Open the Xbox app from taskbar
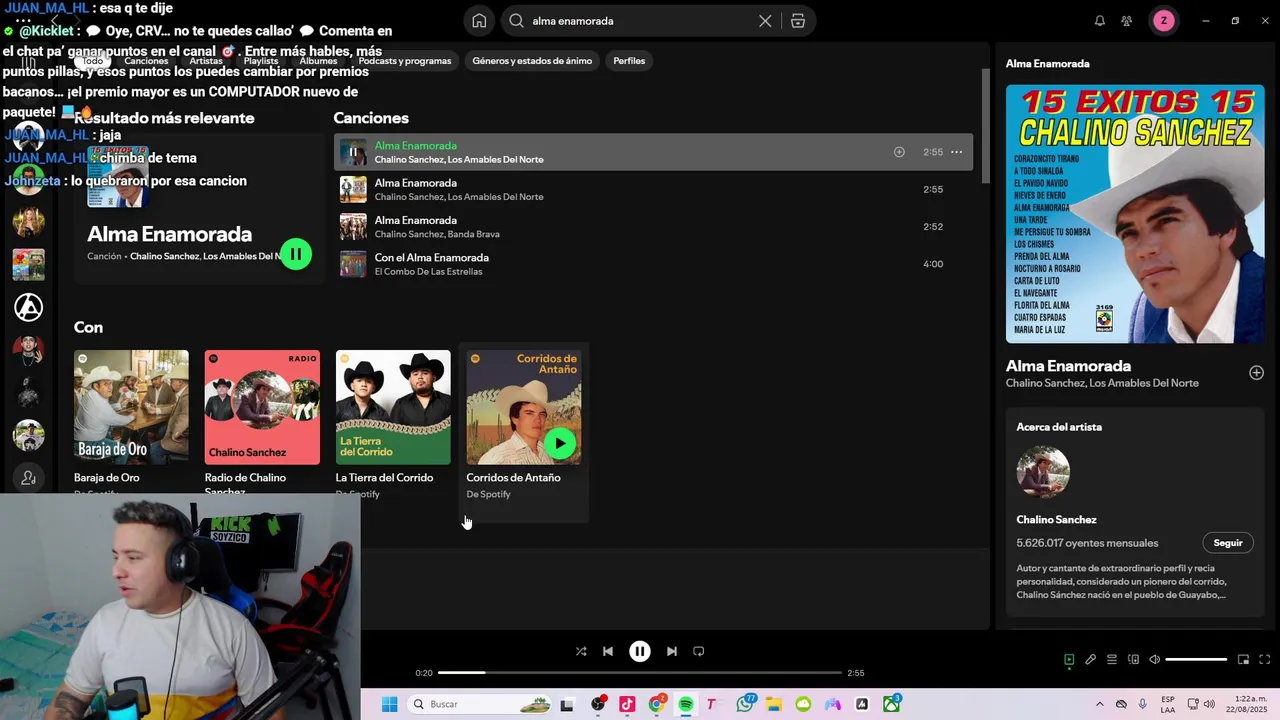Image resolution: width=1280 pixels, height=720 pixels. [891, 704]
